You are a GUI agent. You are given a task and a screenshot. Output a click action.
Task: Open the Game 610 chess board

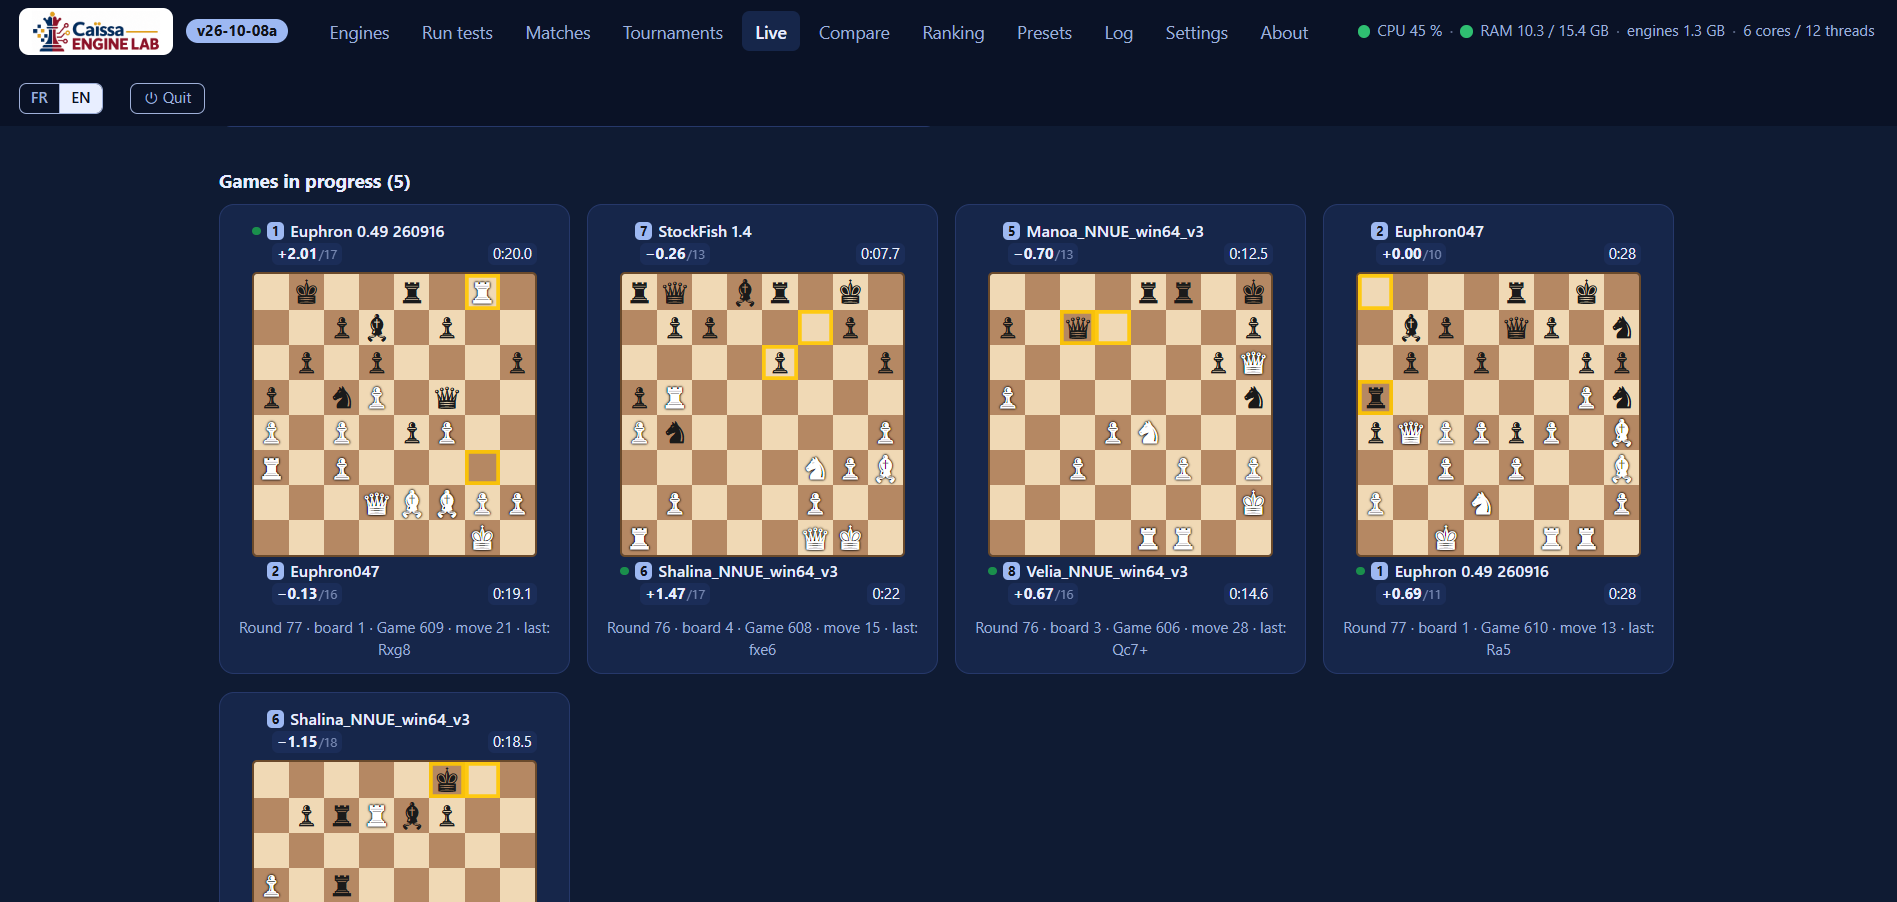1498,414
